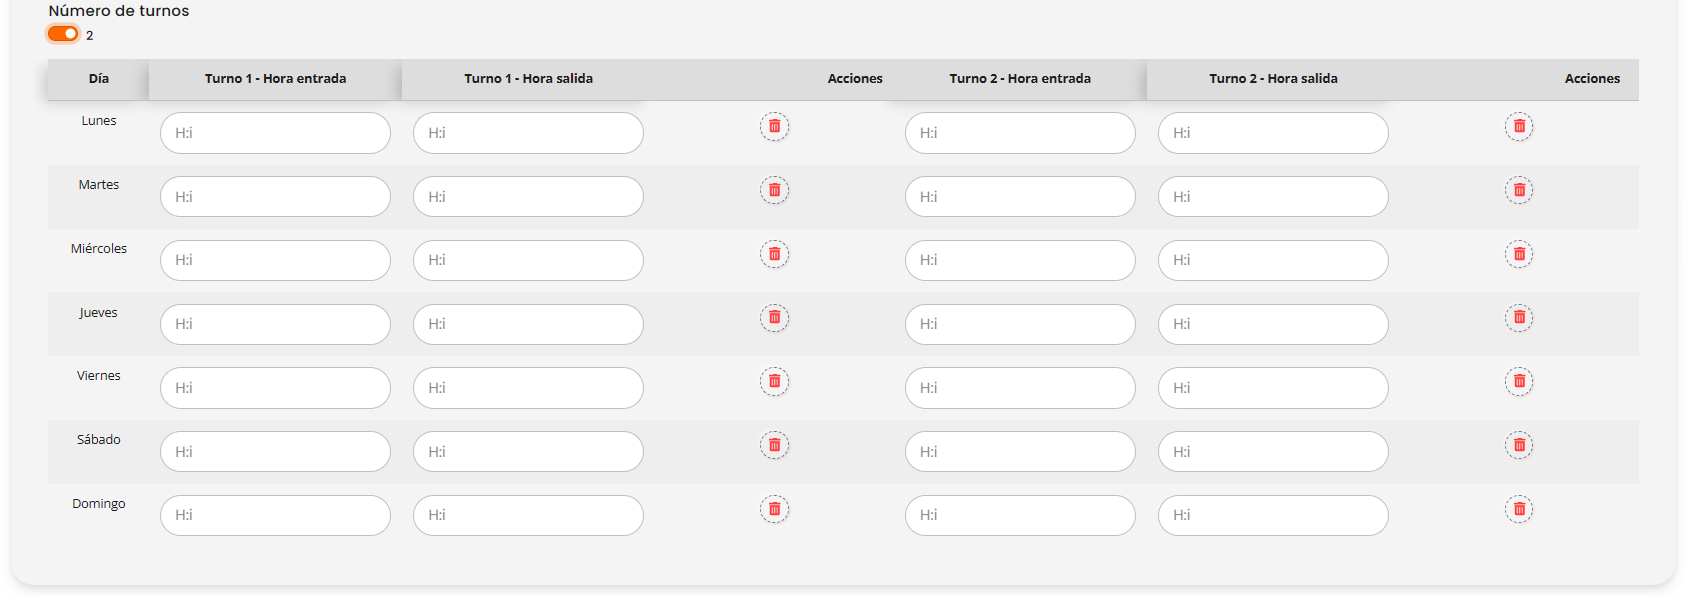Focus Viernes Turno 1 Hora entrada field
This screenshot has height=596, width=1688.
(x=275, y=388)
